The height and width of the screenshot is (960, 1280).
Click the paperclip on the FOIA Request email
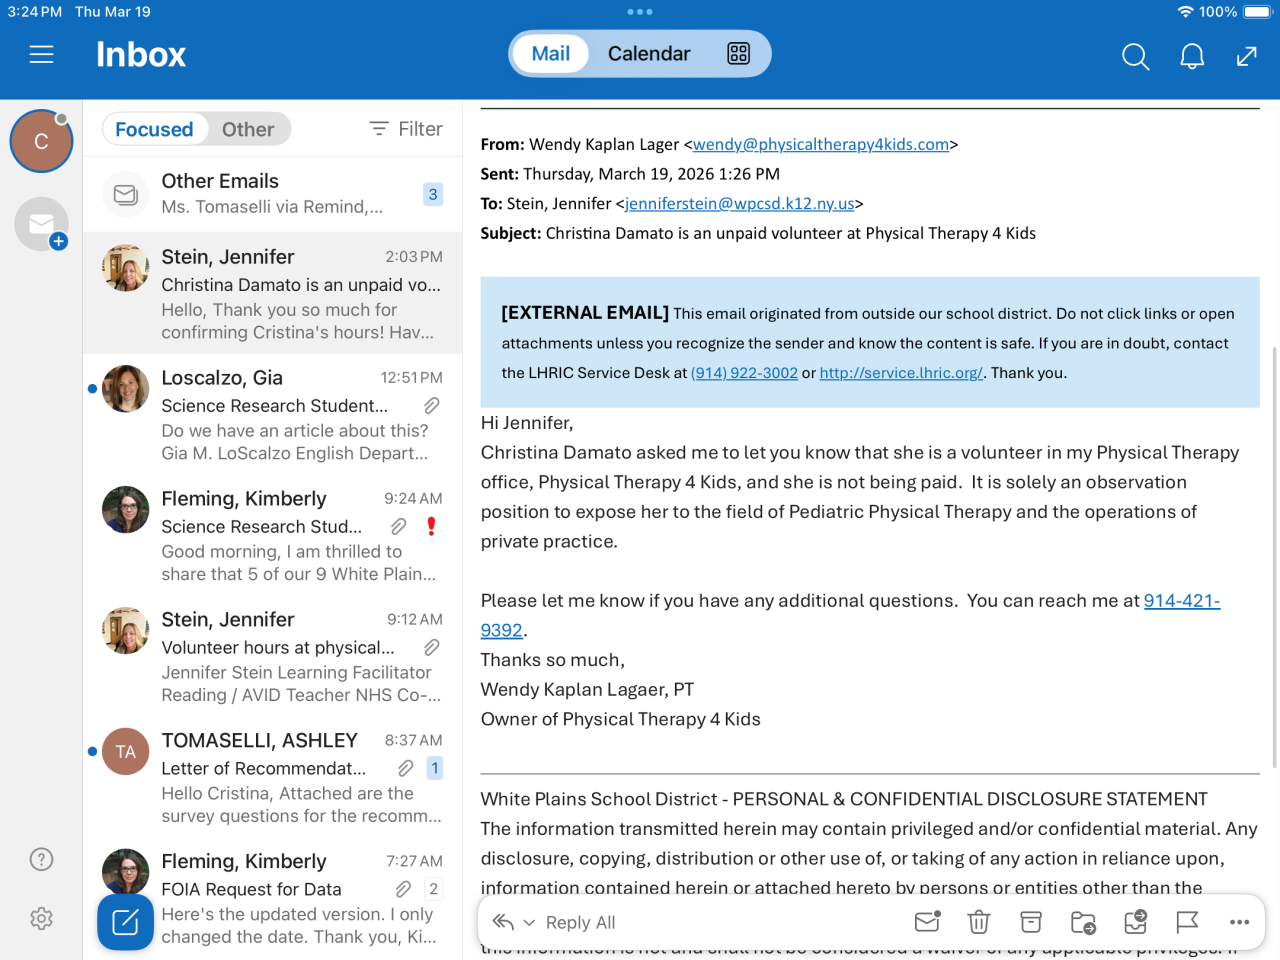(403, 889)
